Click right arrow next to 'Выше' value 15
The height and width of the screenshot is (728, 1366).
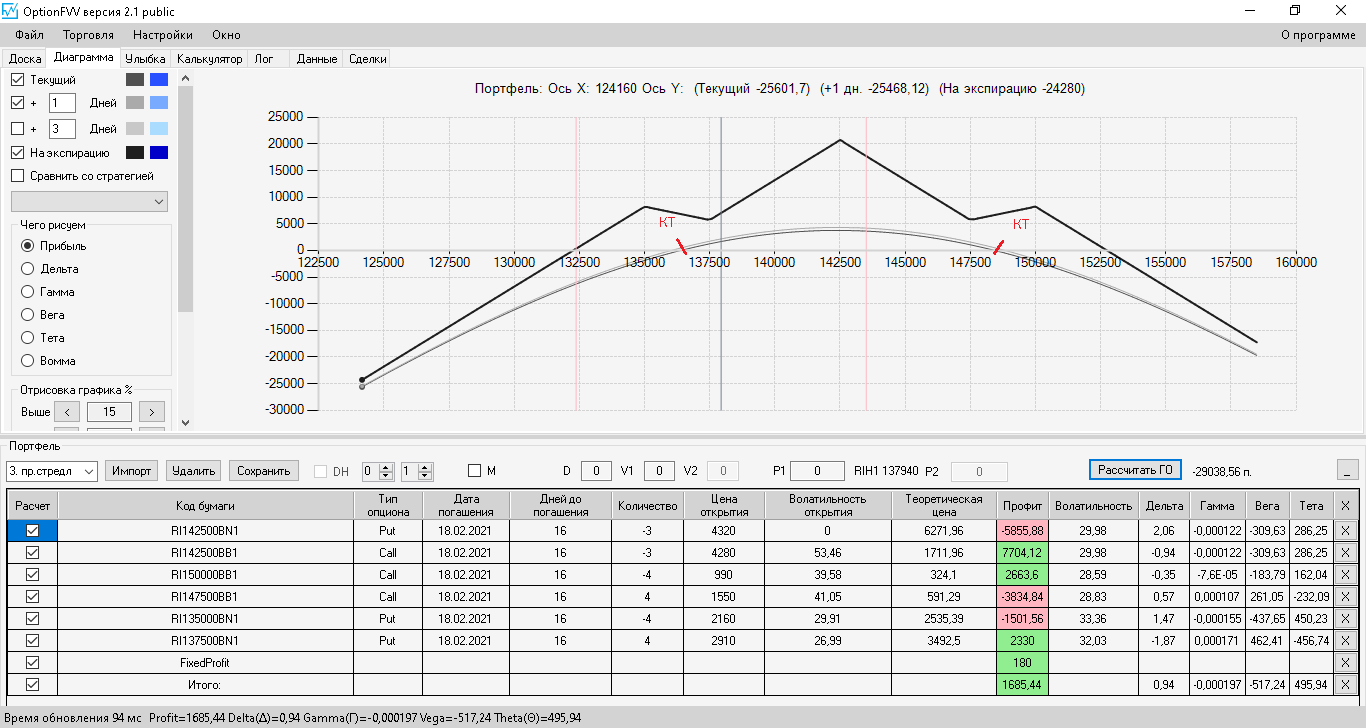(152, 411)
